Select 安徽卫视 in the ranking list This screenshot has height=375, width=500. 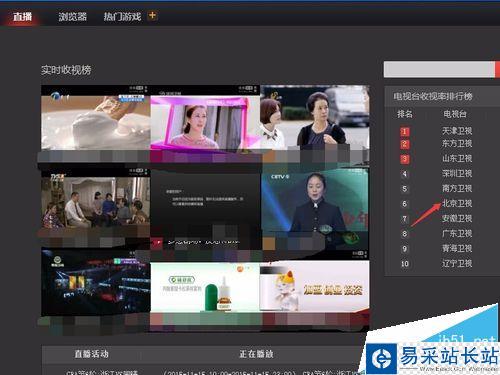click(x=457, y=218)
